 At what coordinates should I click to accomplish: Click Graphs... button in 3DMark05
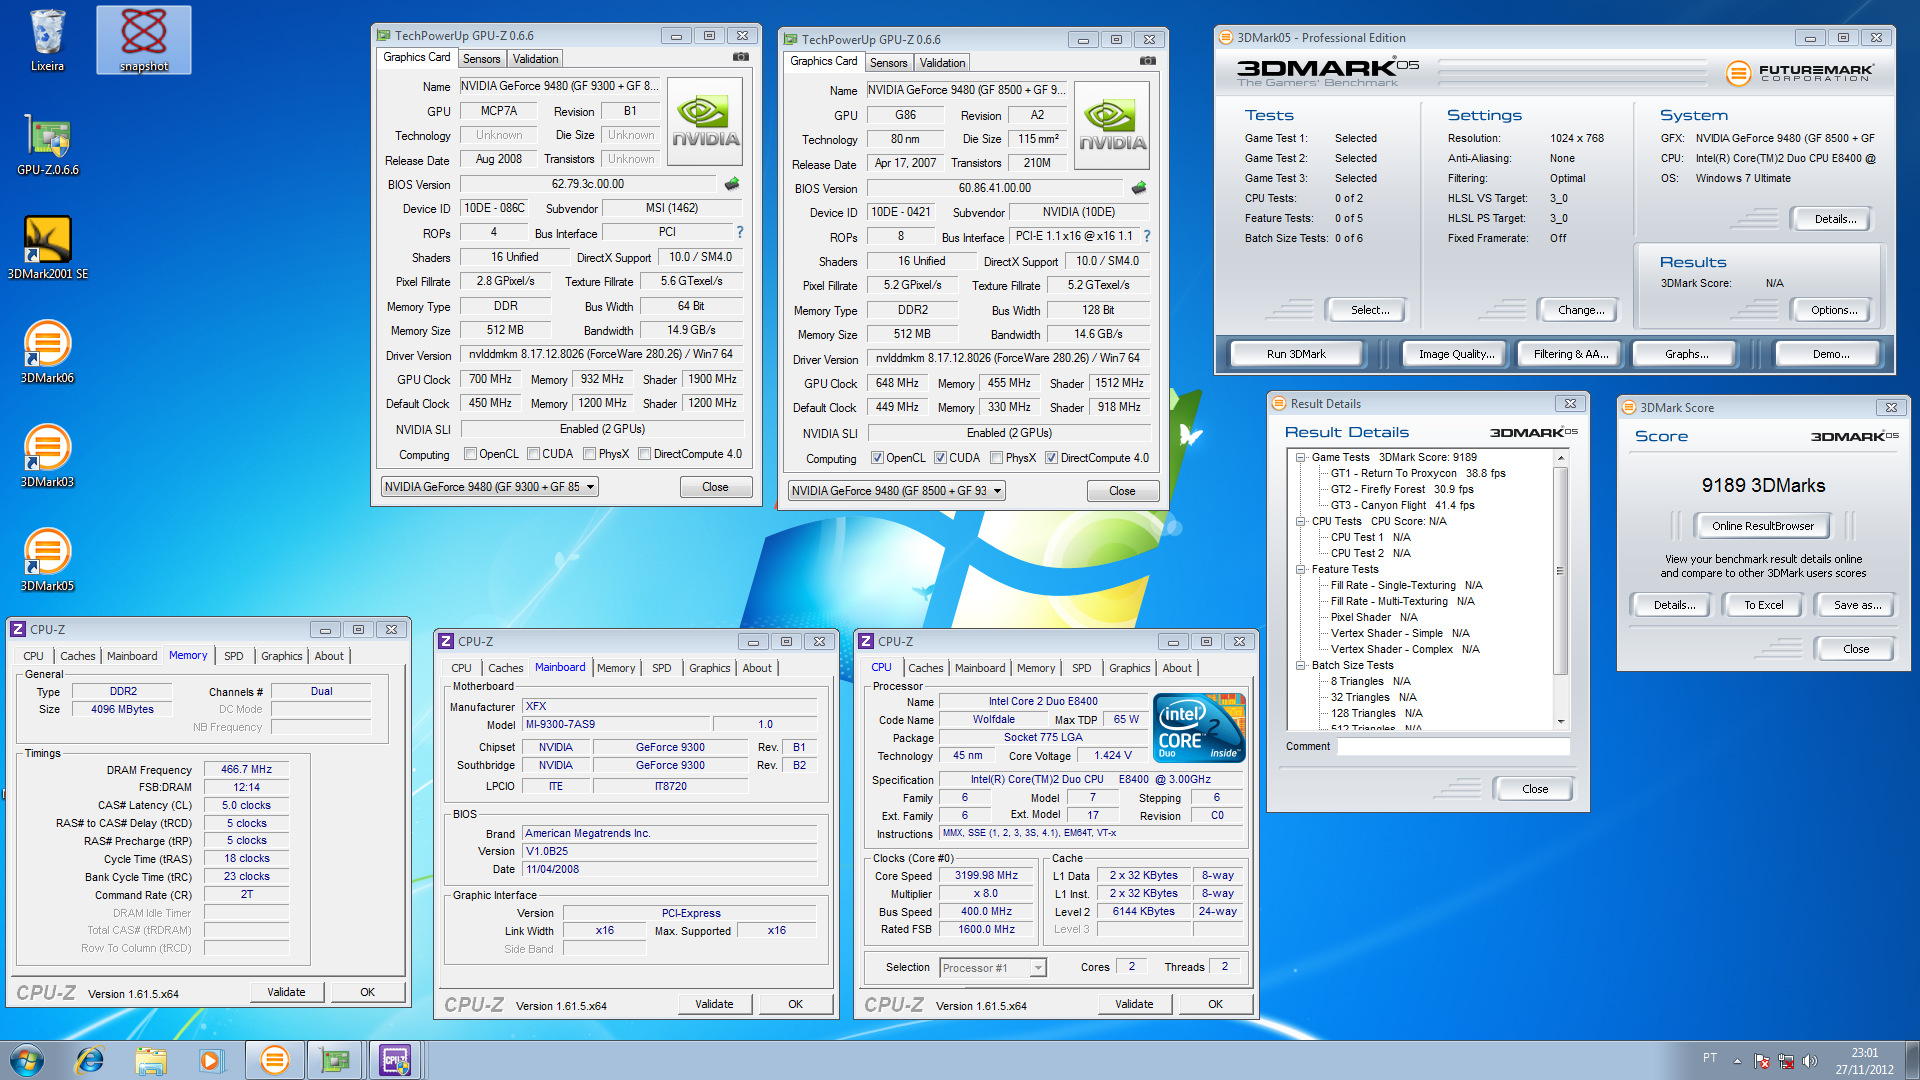(x=1687, y=354)
